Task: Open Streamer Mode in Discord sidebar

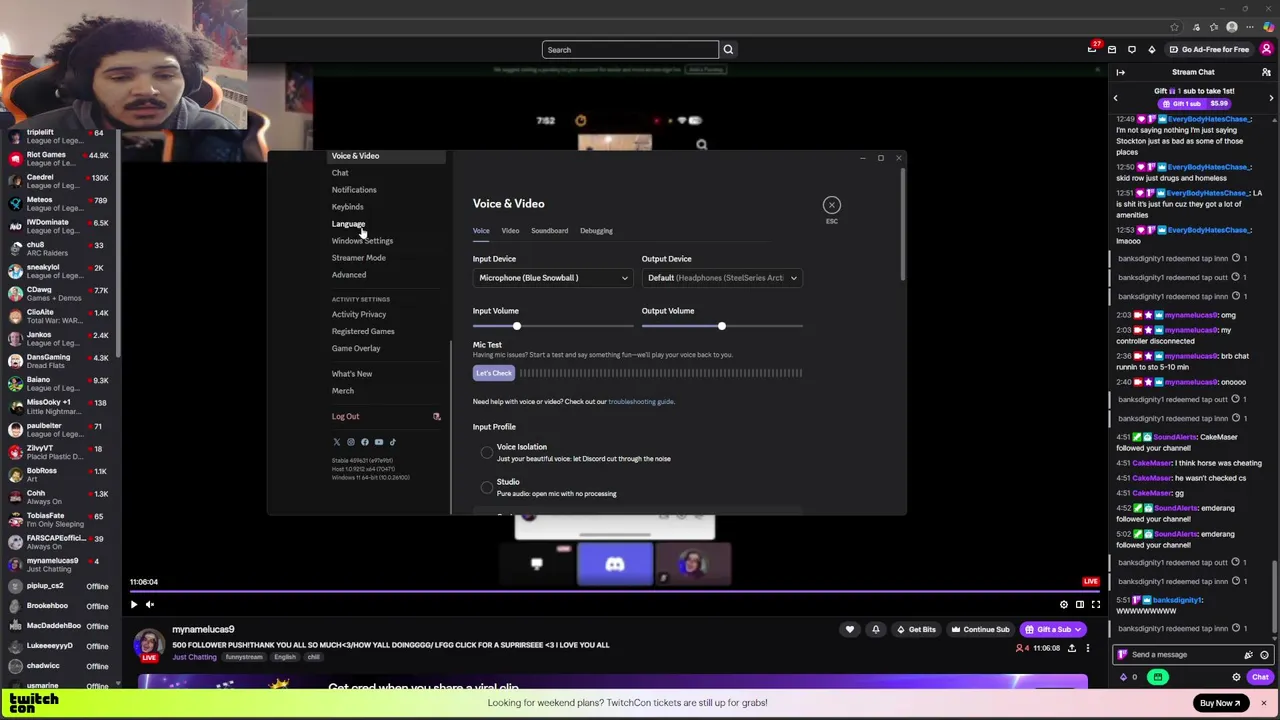Action: pyautogui.click(x=358, y=258)
